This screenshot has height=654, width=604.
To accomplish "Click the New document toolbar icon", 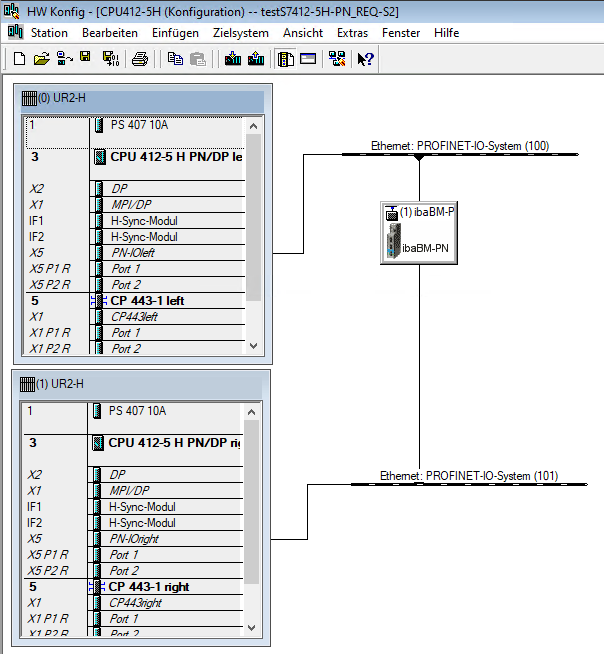I will (19, 59).
